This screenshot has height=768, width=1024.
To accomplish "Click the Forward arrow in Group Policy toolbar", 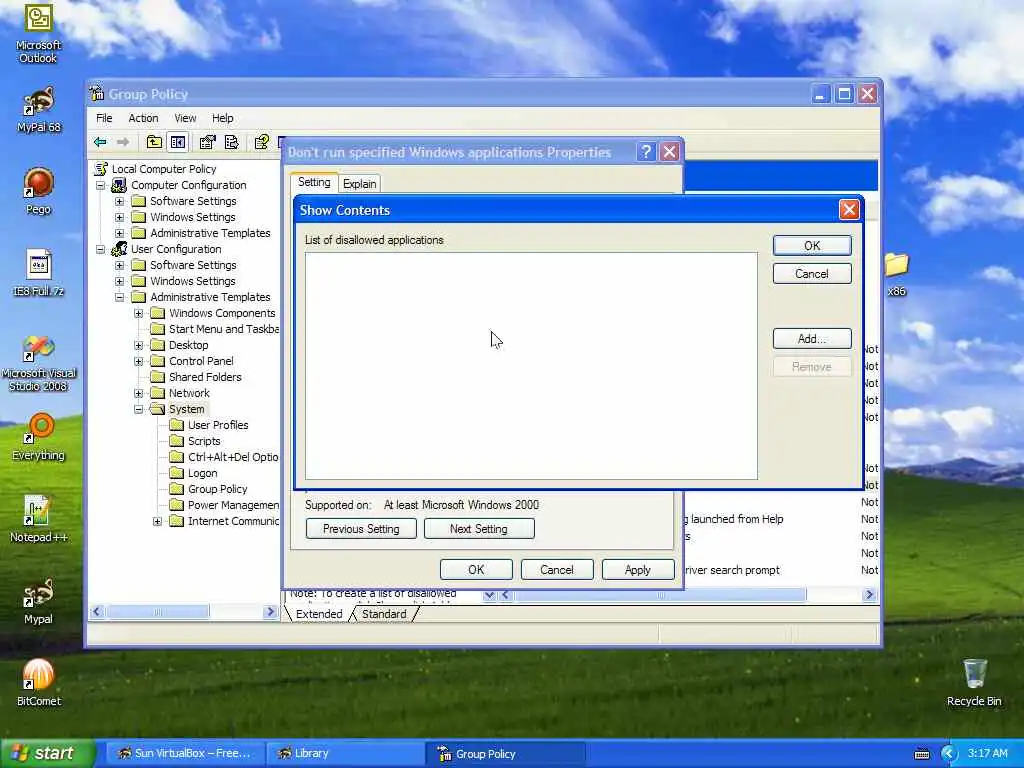I will 123,142.
